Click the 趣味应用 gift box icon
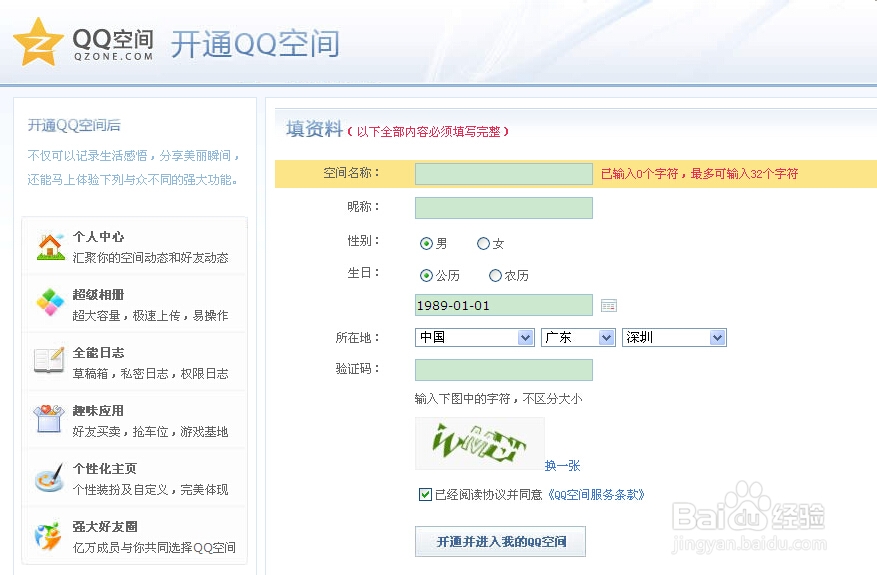 [50, 418]
